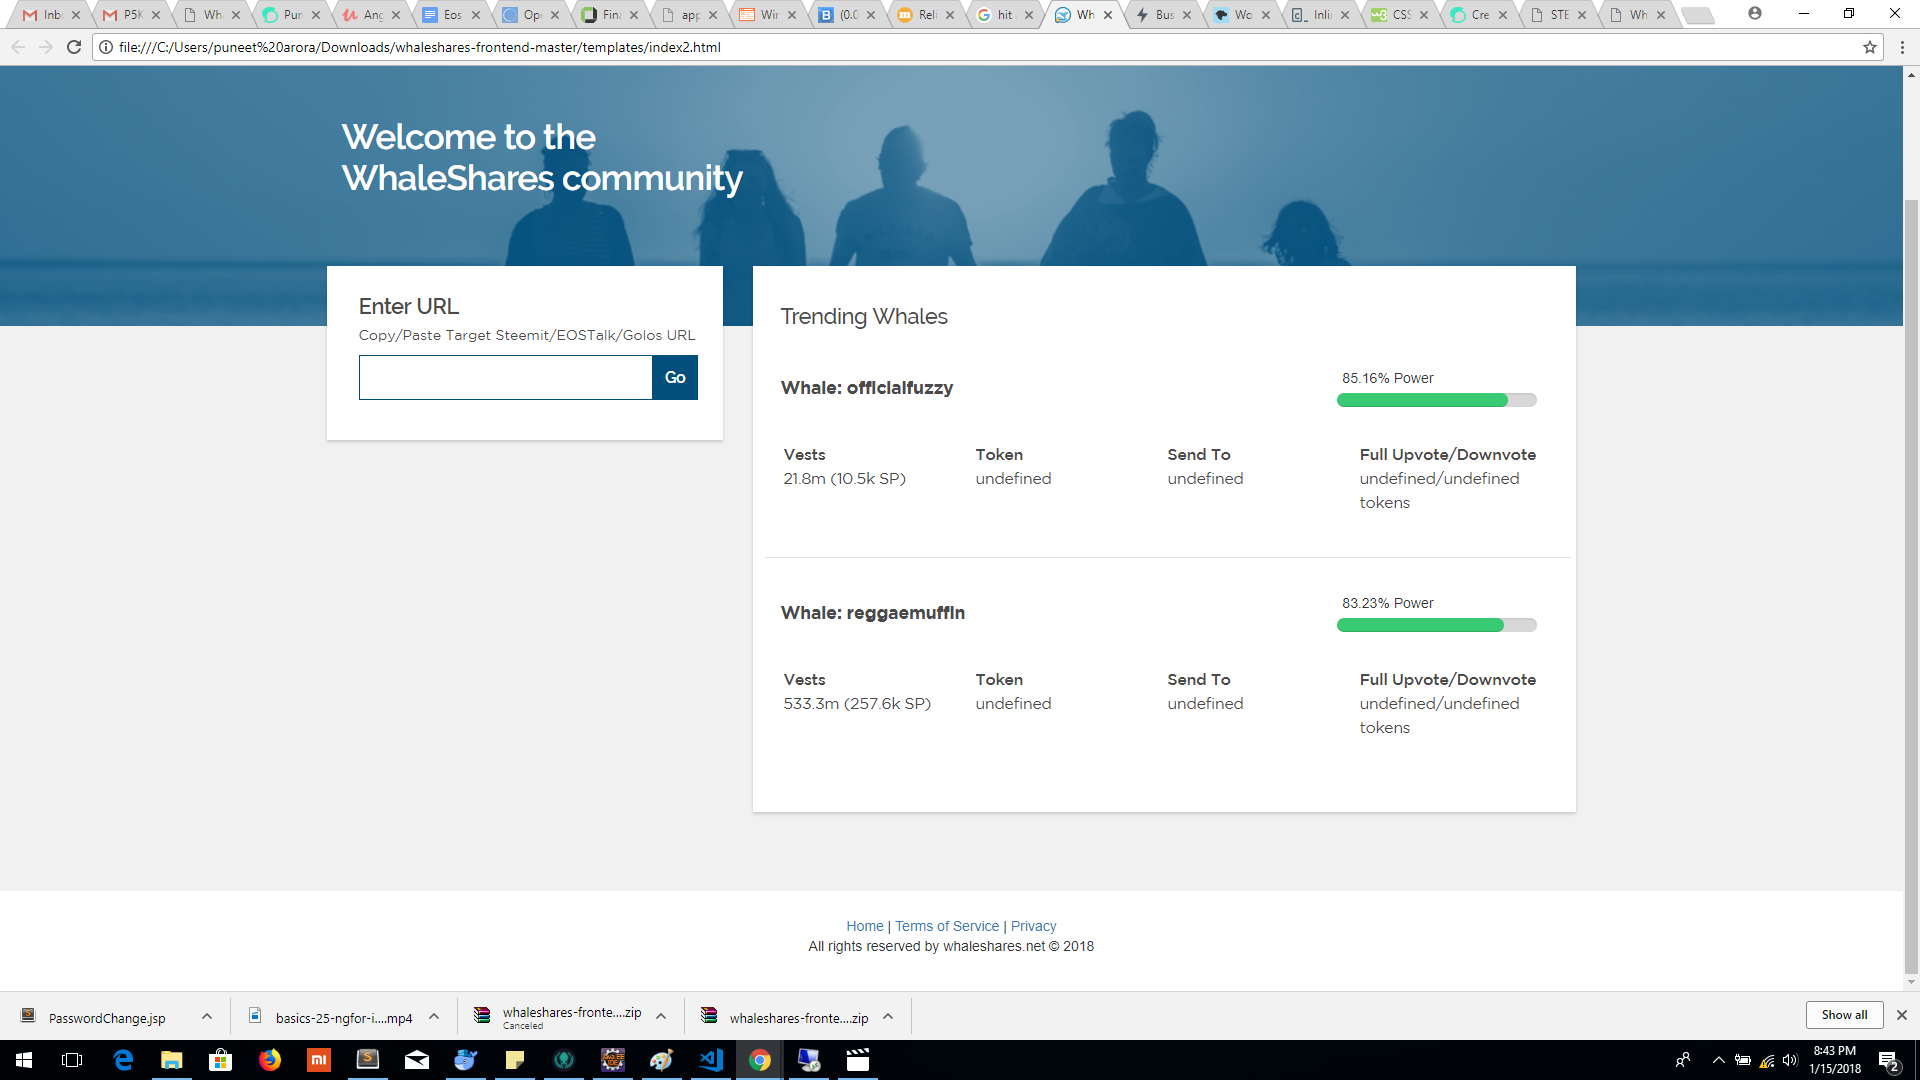This screenshot has height=1080, width=1920.
Task: Click the browser forward arrow
Action: pyautogui.click(x=46, y=47)
